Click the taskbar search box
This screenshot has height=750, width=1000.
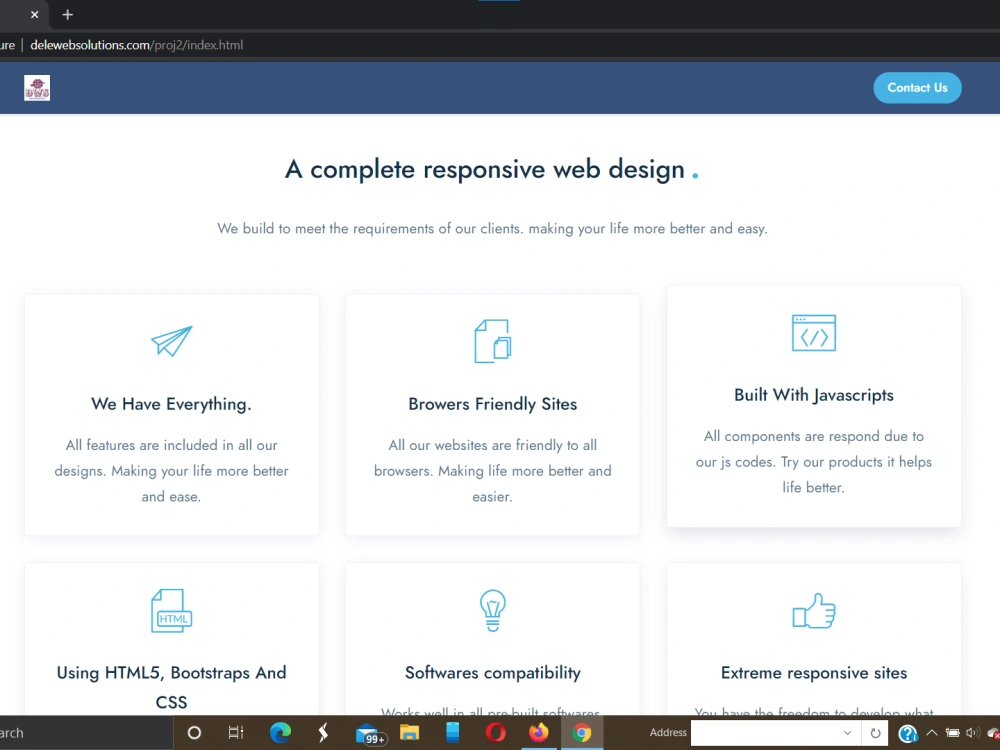tap(85, 733)
